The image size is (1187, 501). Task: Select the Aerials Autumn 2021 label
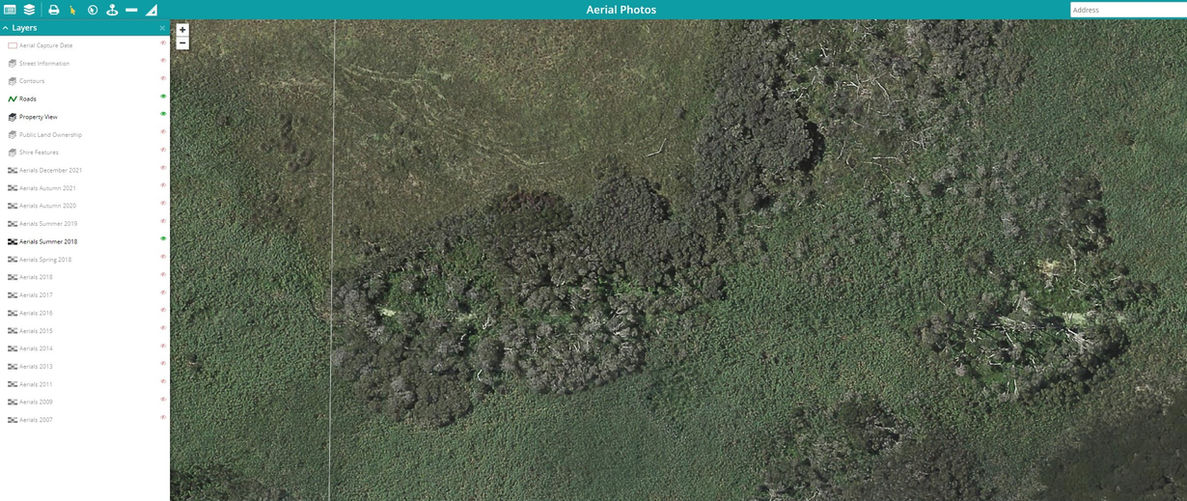tap(48, 188)
